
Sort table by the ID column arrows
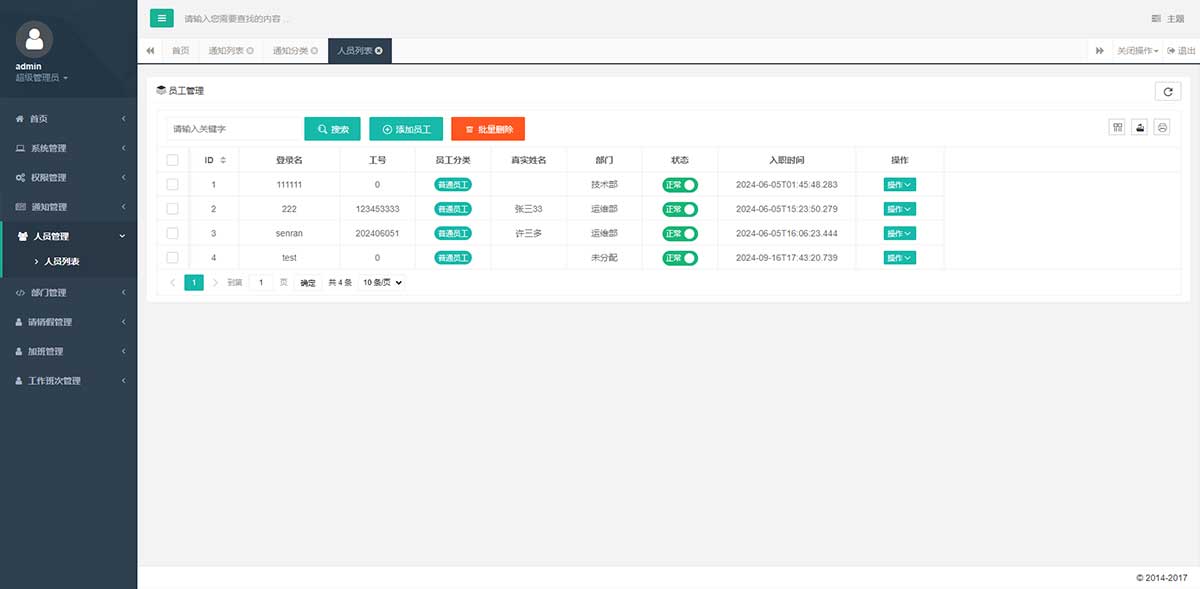coord(223,160)
